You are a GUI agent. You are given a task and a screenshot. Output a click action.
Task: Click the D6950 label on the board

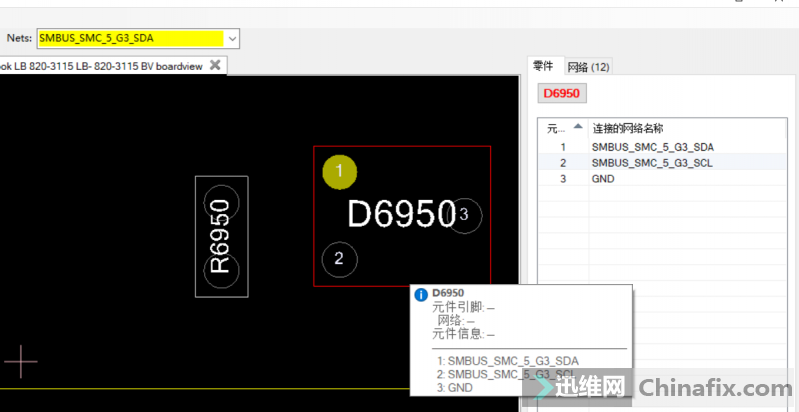coord(400,213)
